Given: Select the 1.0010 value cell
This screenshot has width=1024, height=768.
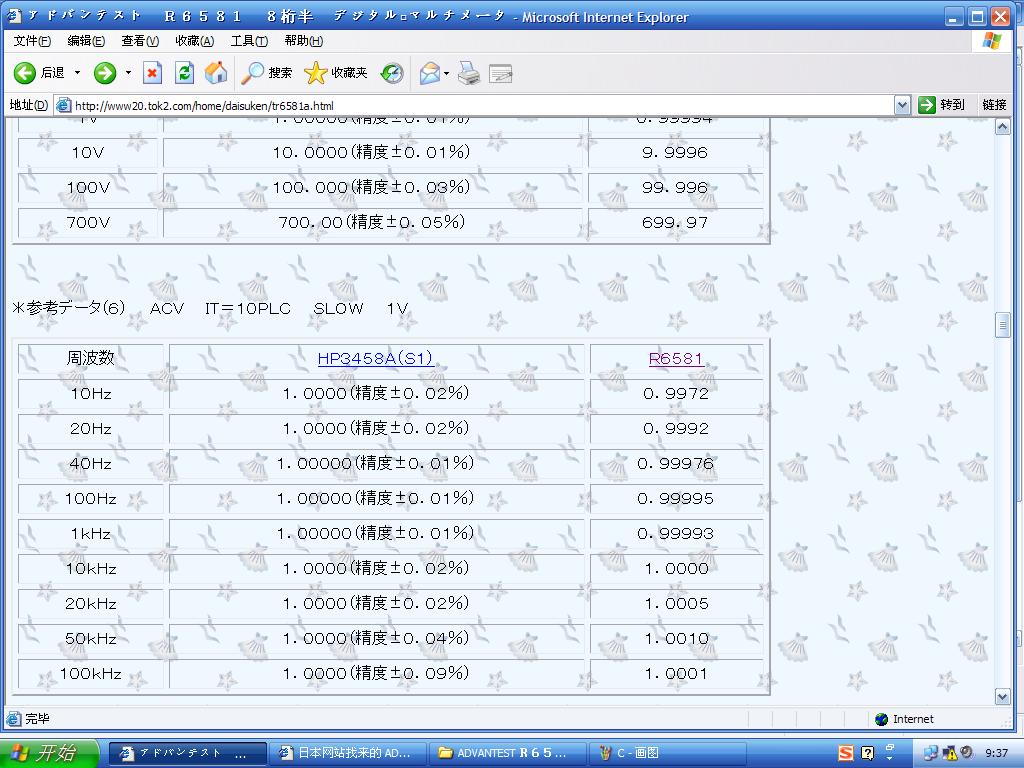Looking at the screenshot, I should 676,638.
